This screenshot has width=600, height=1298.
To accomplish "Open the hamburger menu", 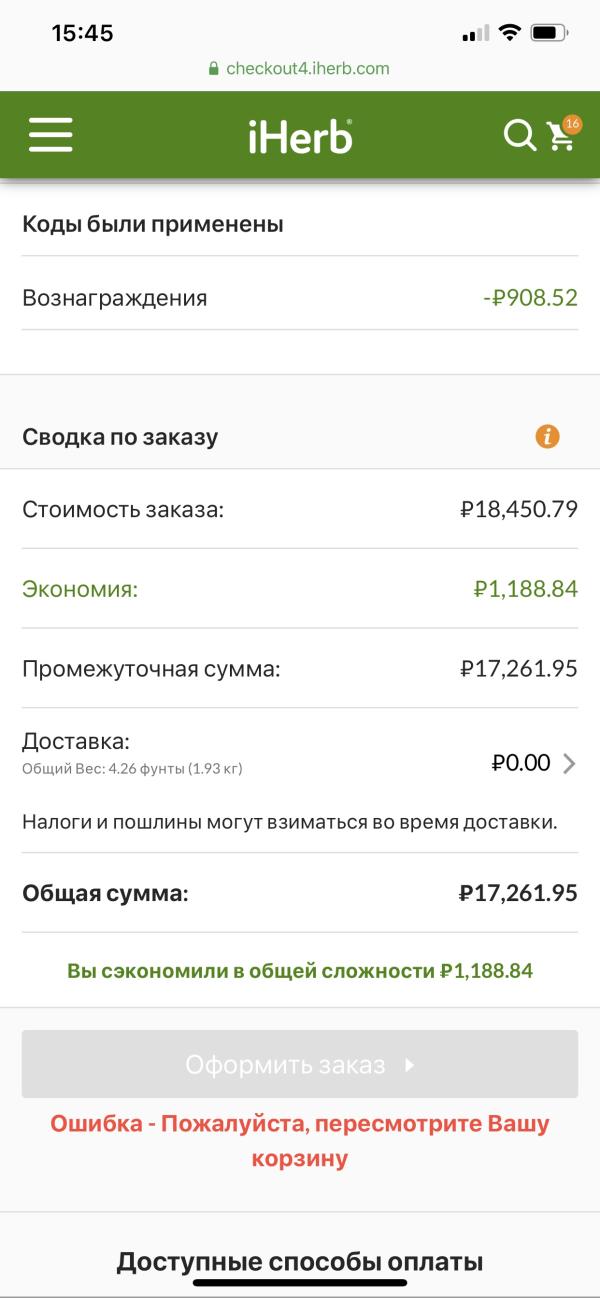I will [51, 135].
